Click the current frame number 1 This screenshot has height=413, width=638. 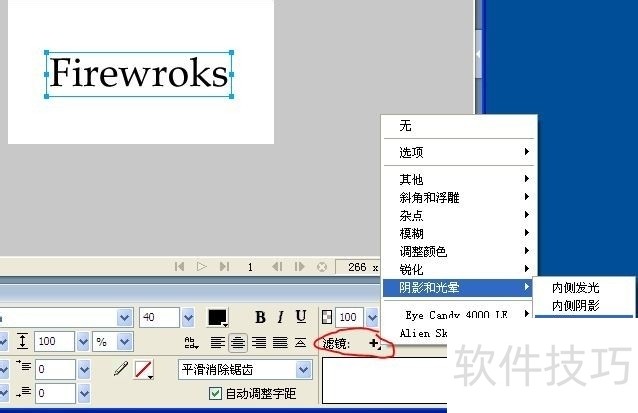[x=250, y=267]
